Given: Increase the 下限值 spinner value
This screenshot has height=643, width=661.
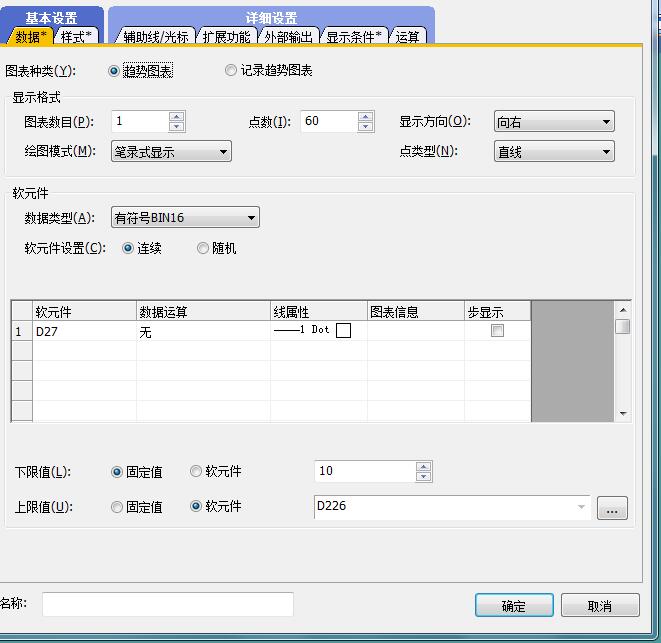Looking at the screenshot, I should point(423,466).
